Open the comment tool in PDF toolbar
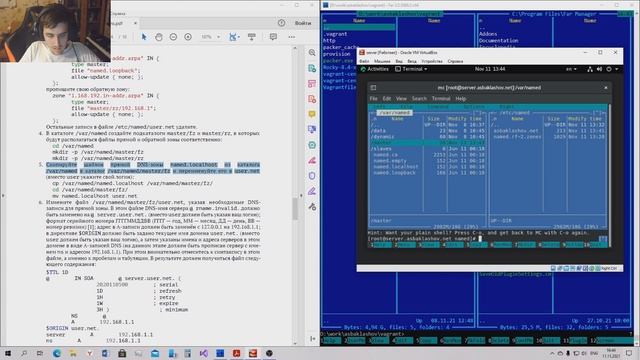This screenshot has height=360, width=640. click(273, 37)
